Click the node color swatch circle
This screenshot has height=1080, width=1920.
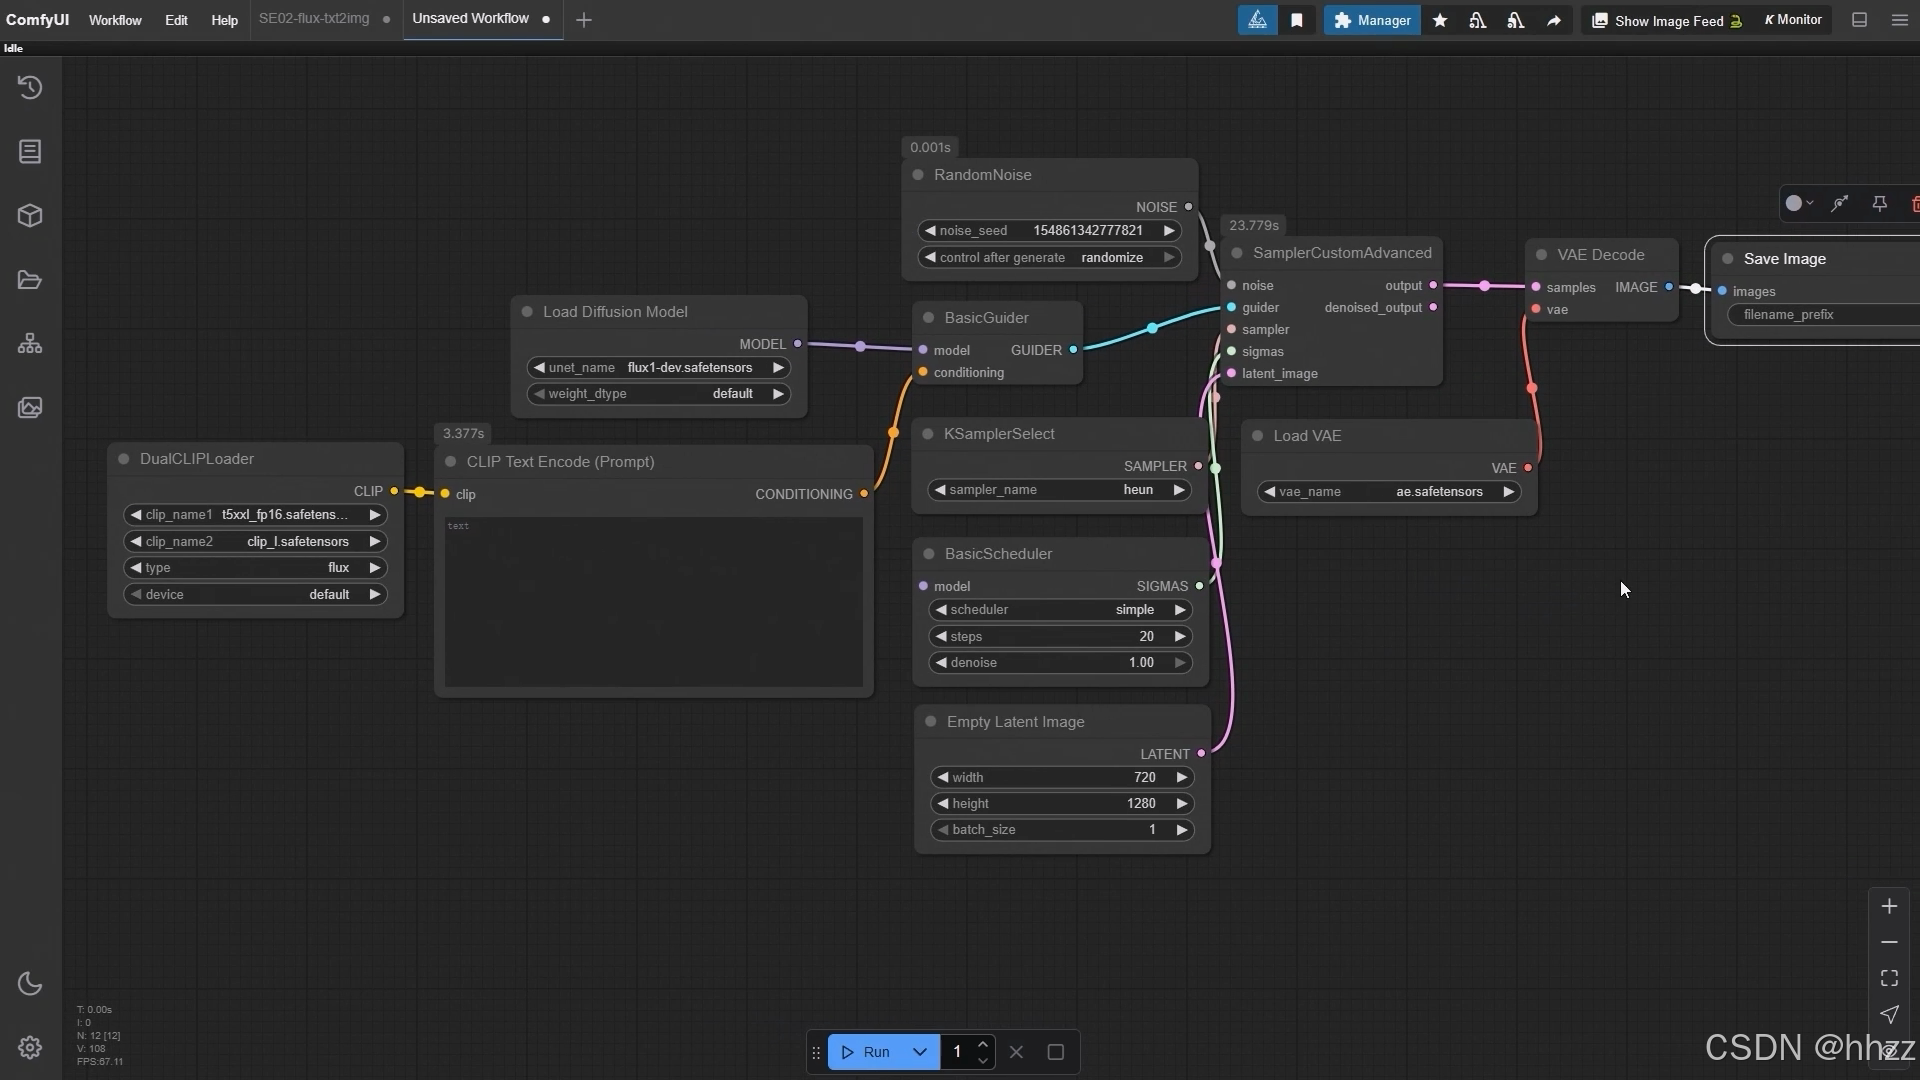(x=1794, y=204)
